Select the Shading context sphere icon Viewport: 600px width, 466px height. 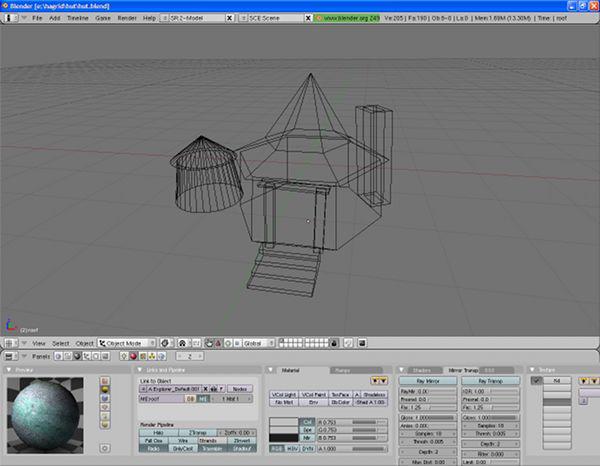point(77,356)
